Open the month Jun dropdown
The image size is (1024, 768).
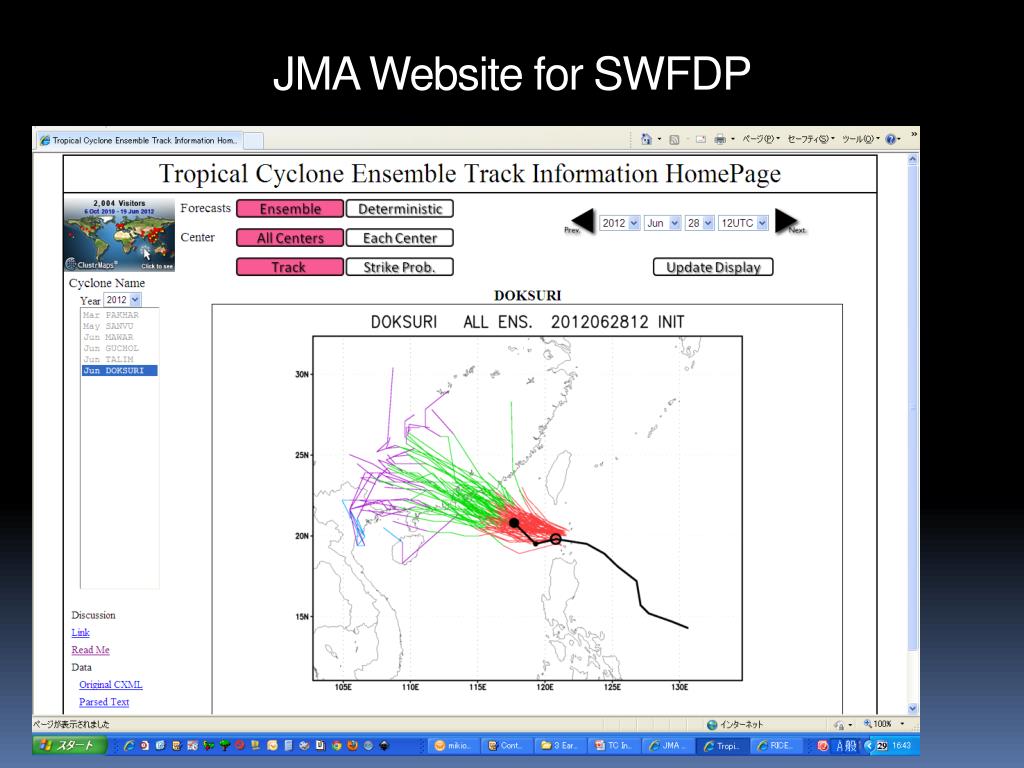[x=662, y=223]
